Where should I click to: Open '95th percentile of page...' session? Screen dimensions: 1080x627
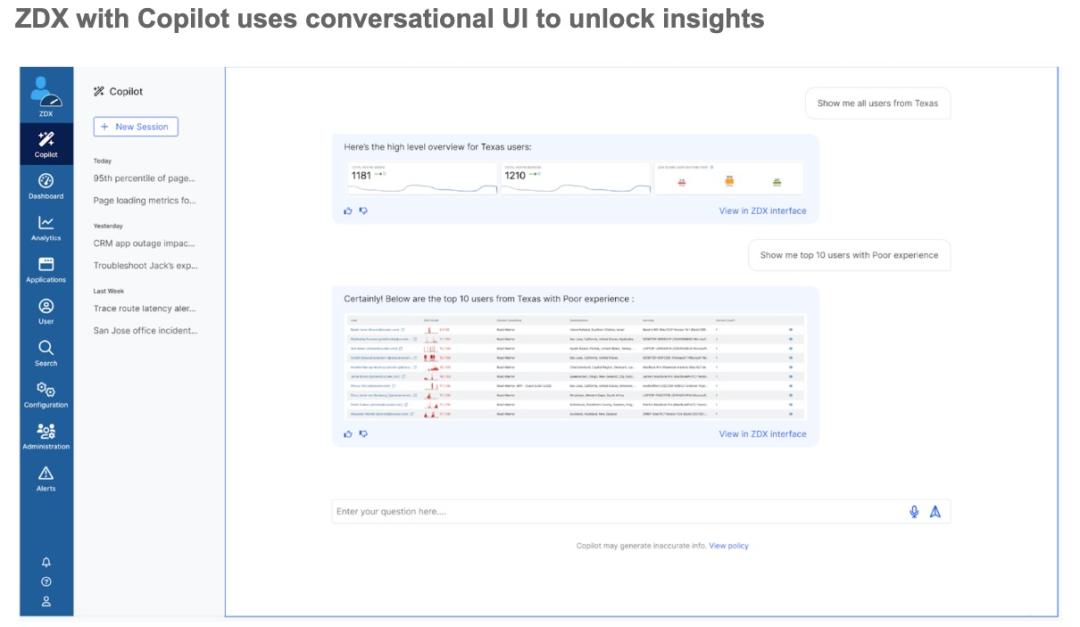pos(144,178)
